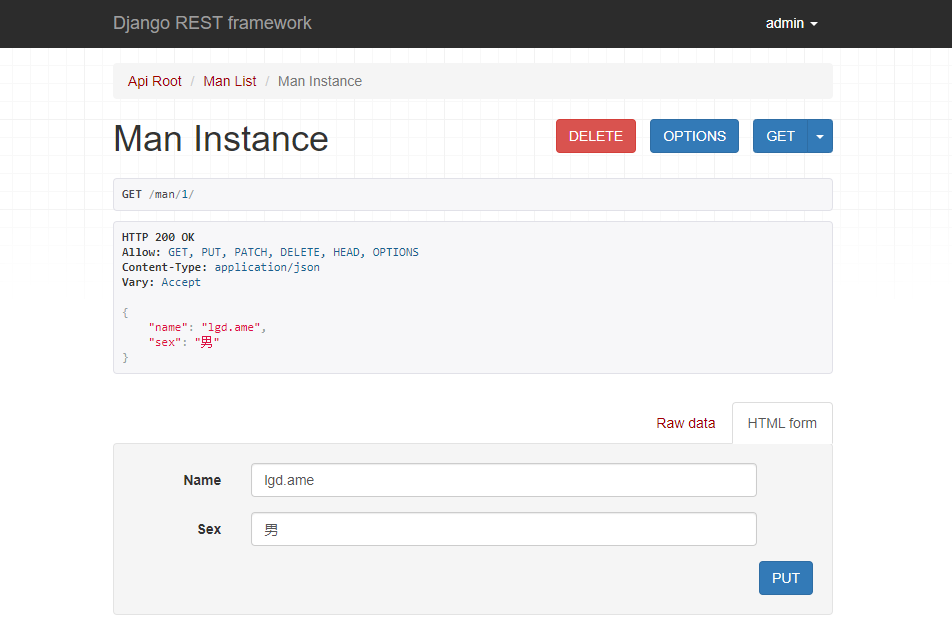The image size is (952, 621).
Task: Submit the form with the PUT button
Action: (785, 577)
